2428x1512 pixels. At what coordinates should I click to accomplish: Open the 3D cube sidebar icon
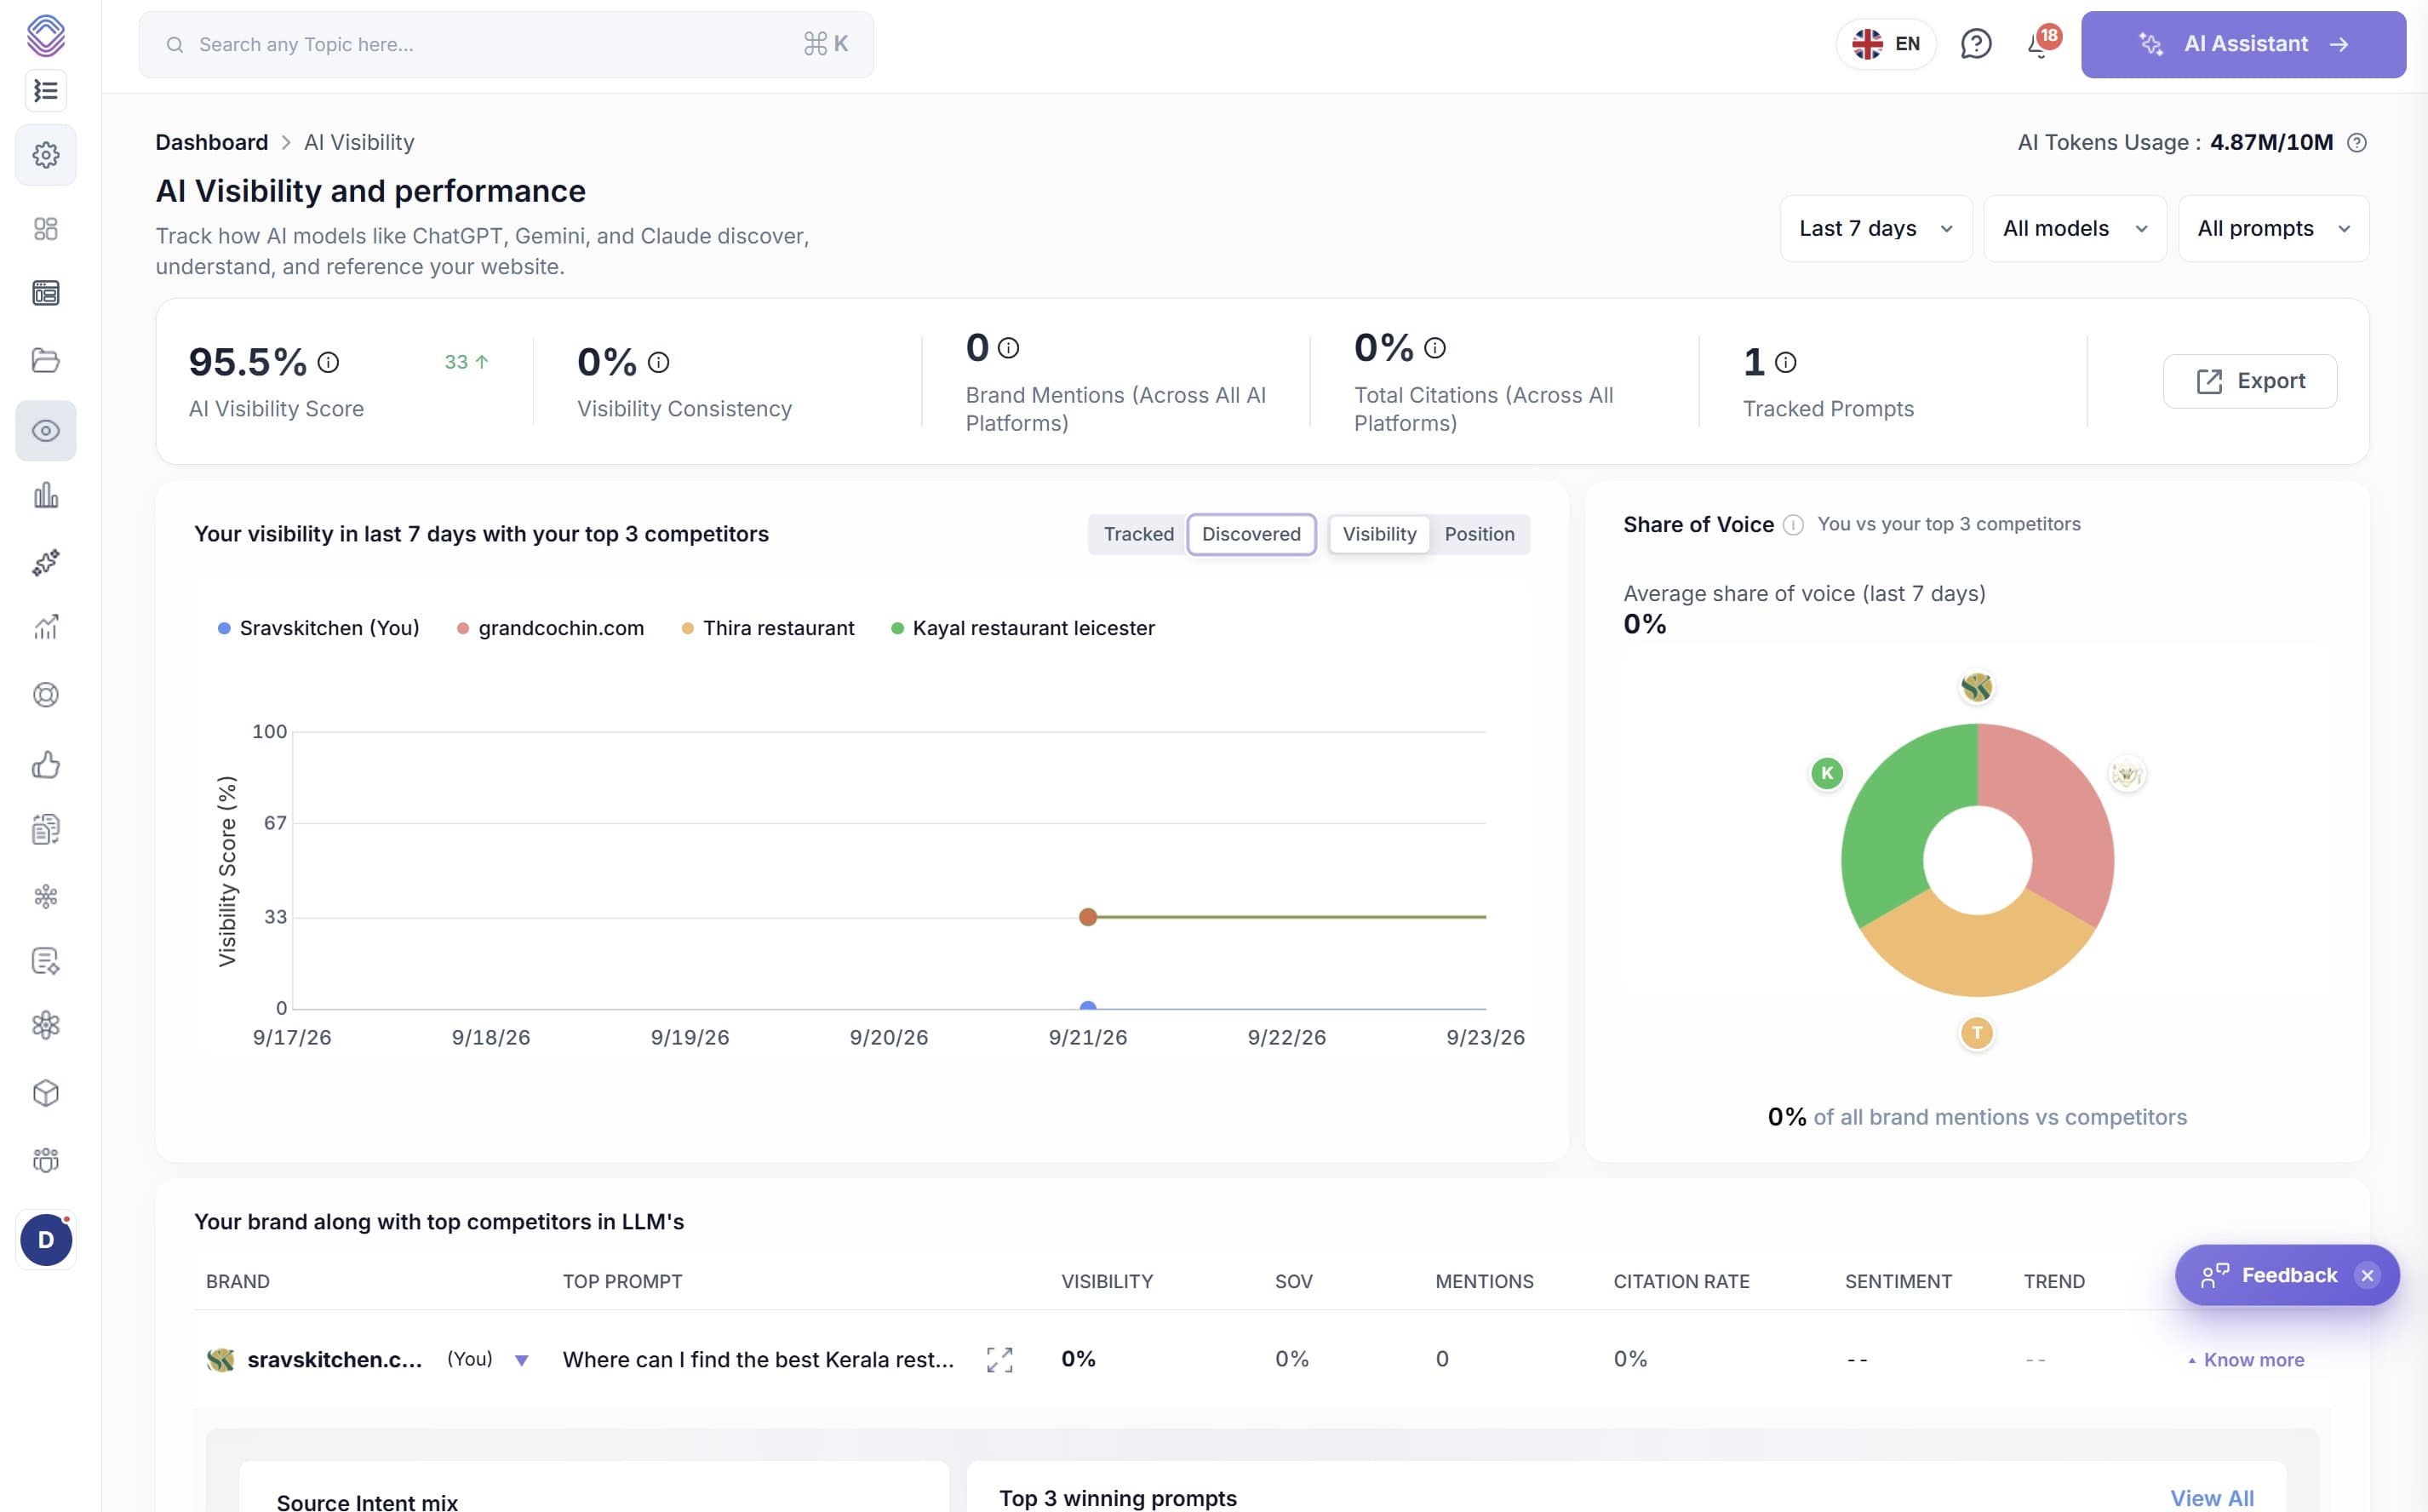pyautogui.click(x=46, y=1093)
